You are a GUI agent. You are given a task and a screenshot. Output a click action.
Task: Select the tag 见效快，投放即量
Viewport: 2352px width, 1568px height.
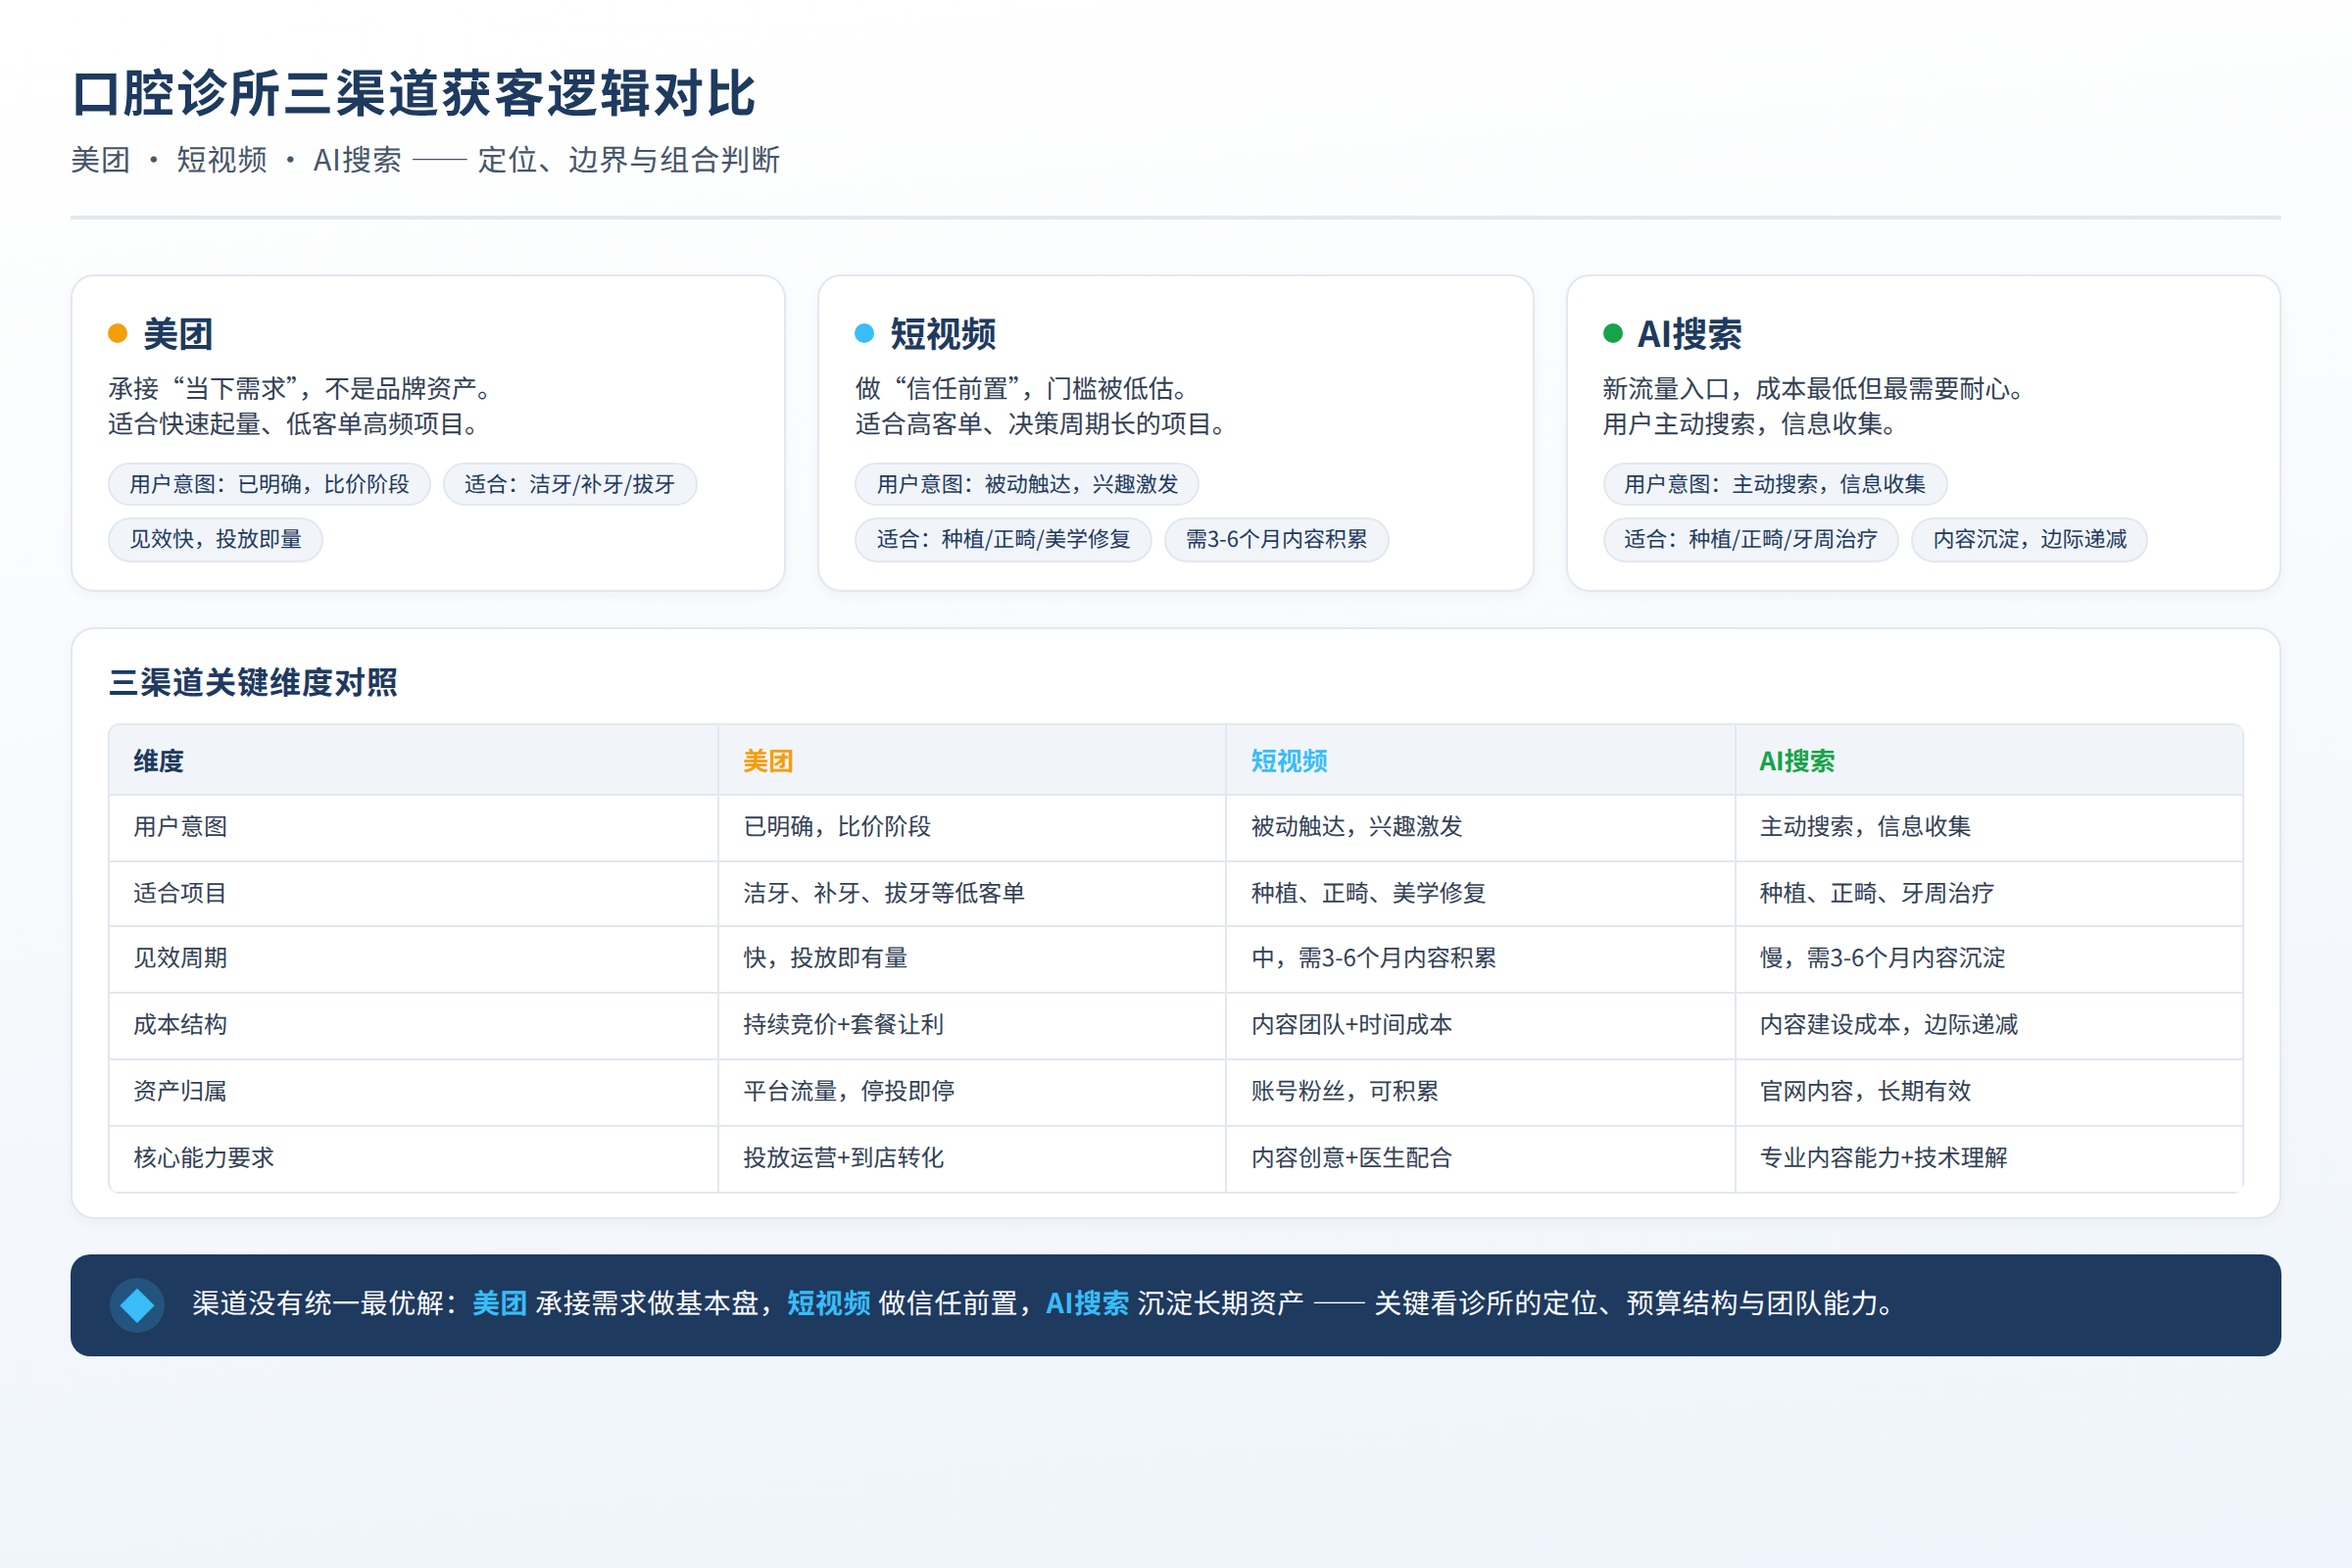215,539
